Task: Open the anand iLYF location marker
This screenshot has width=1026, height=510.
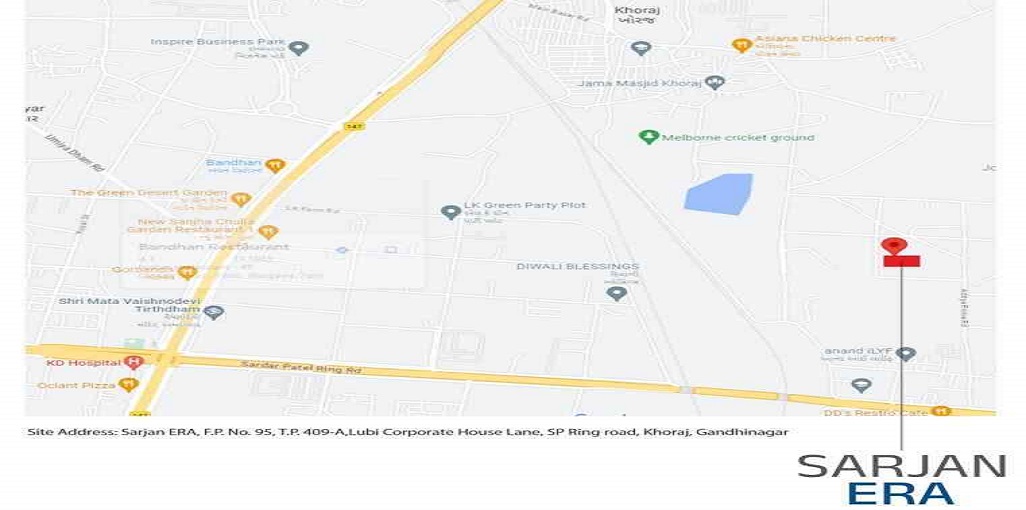Action: click(905, 354)
